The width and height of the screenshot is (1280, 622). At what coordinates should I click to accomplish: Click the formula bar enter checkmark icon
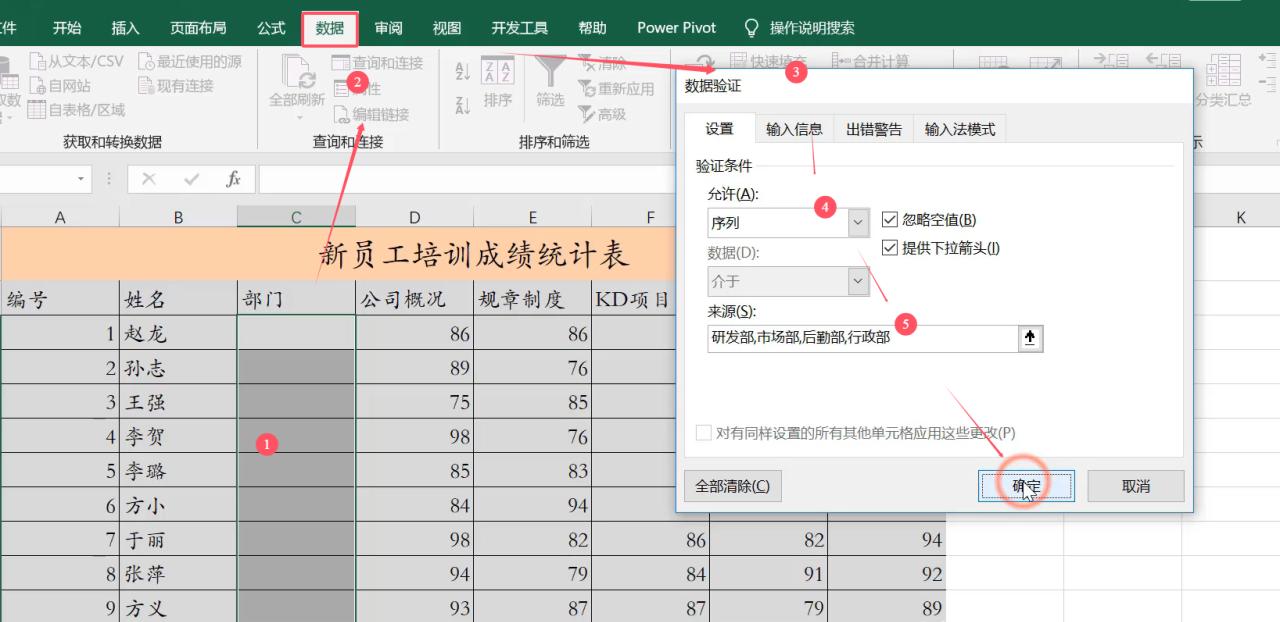(x=191, y=179)
